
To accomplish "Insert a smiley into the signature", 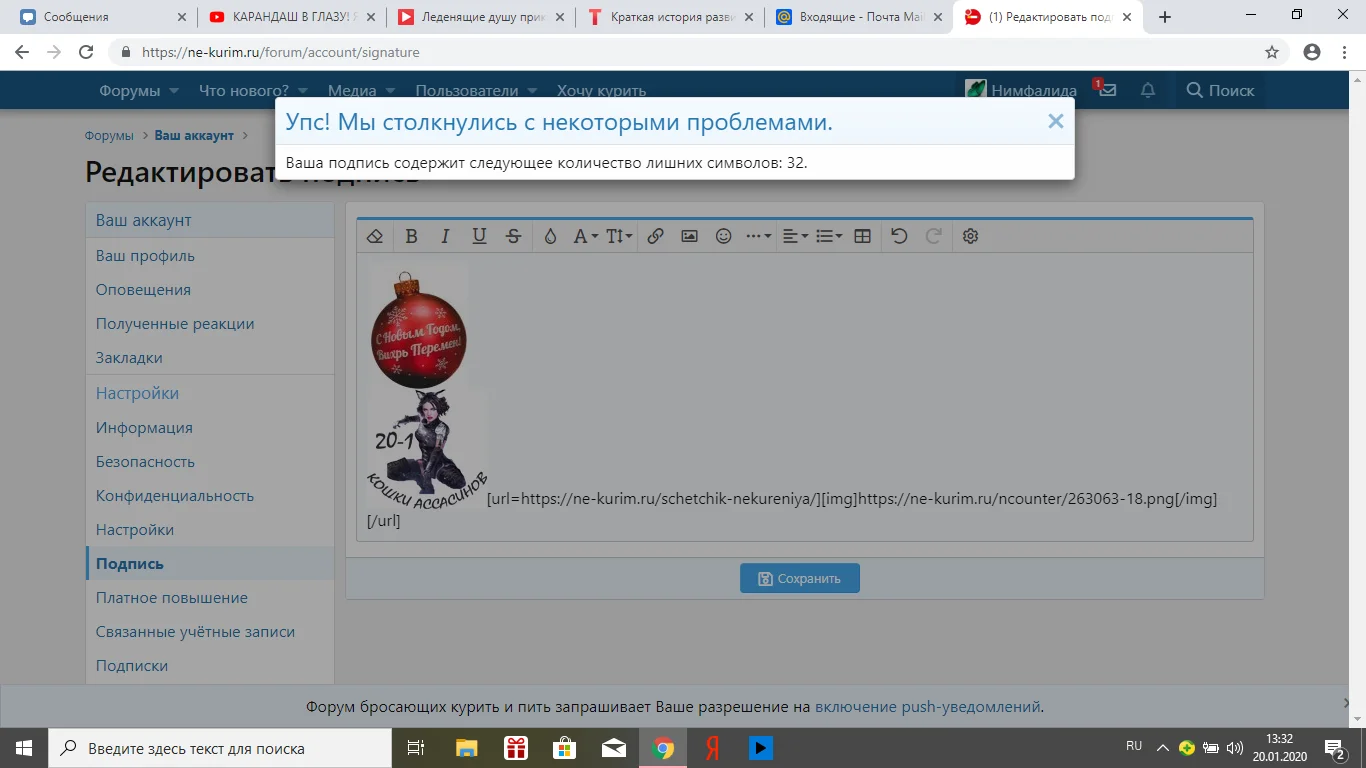I will tap(723, 236).
